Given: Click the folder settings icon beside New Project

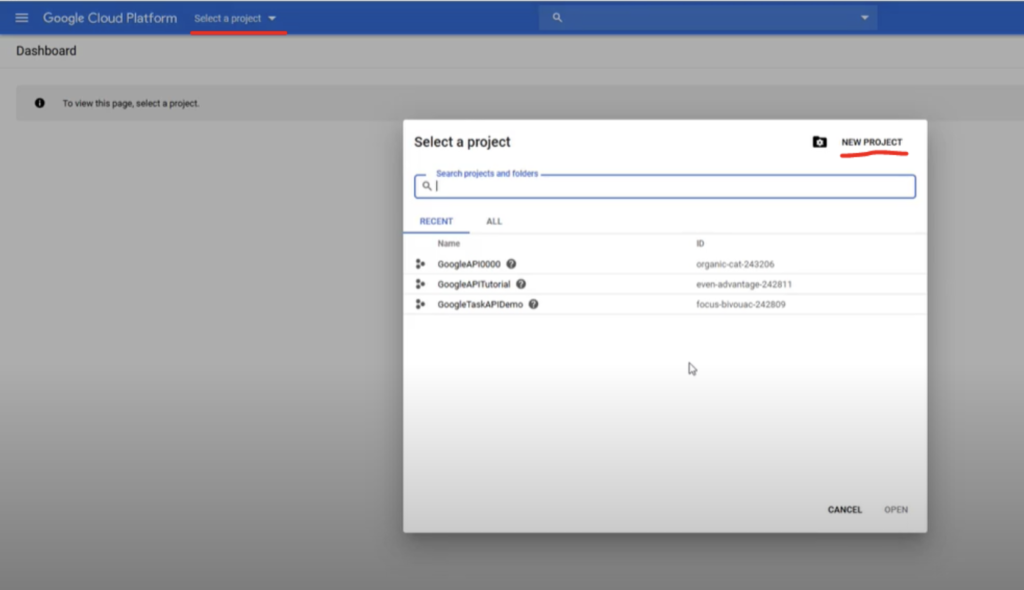Looking at the screenshot, I should [819, 142].
